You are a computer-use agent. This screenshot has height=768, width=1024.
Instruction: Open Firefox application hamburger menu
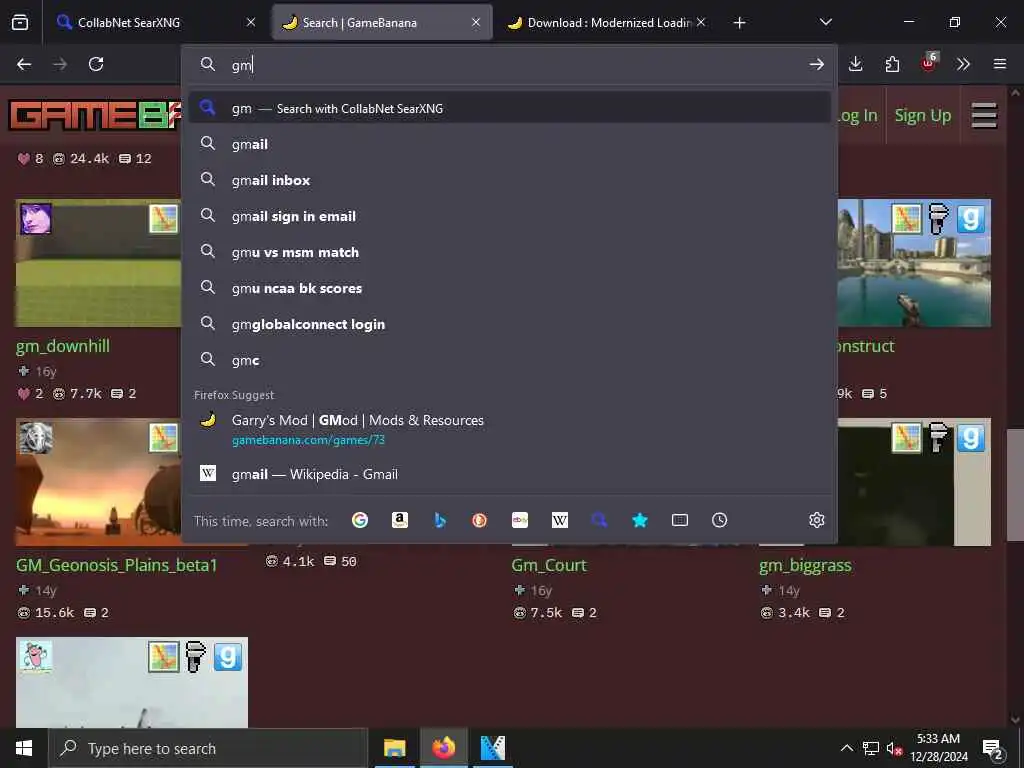pos(1000,64)
